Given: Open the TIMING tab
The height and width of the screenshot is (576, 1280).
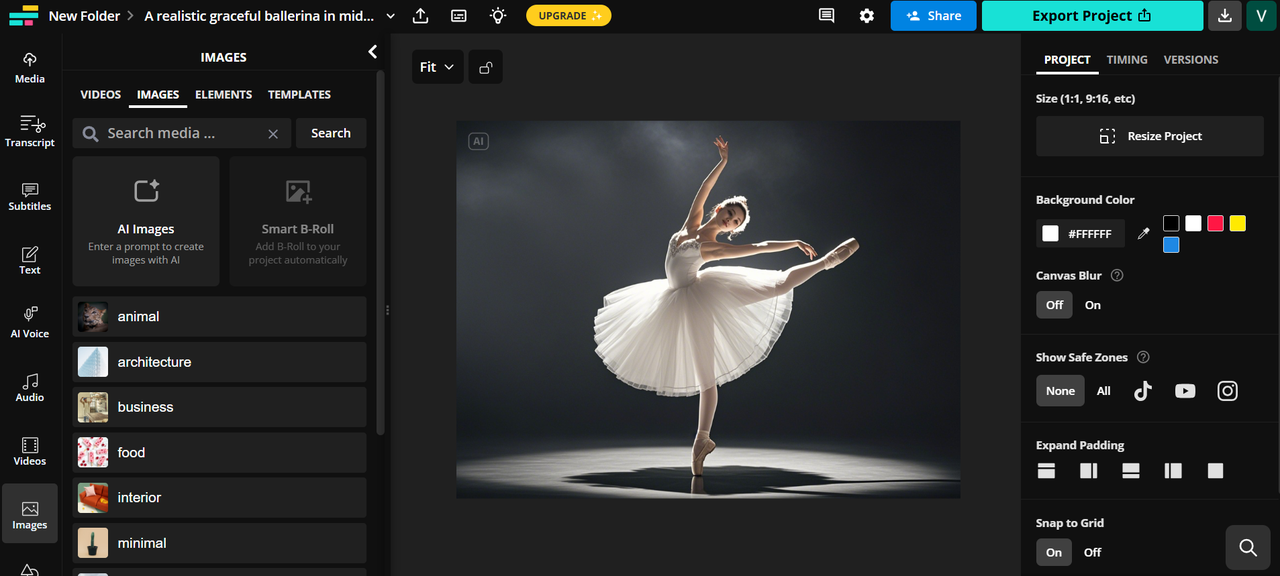Looking at the screenshot, I should tap(1127, 60).
